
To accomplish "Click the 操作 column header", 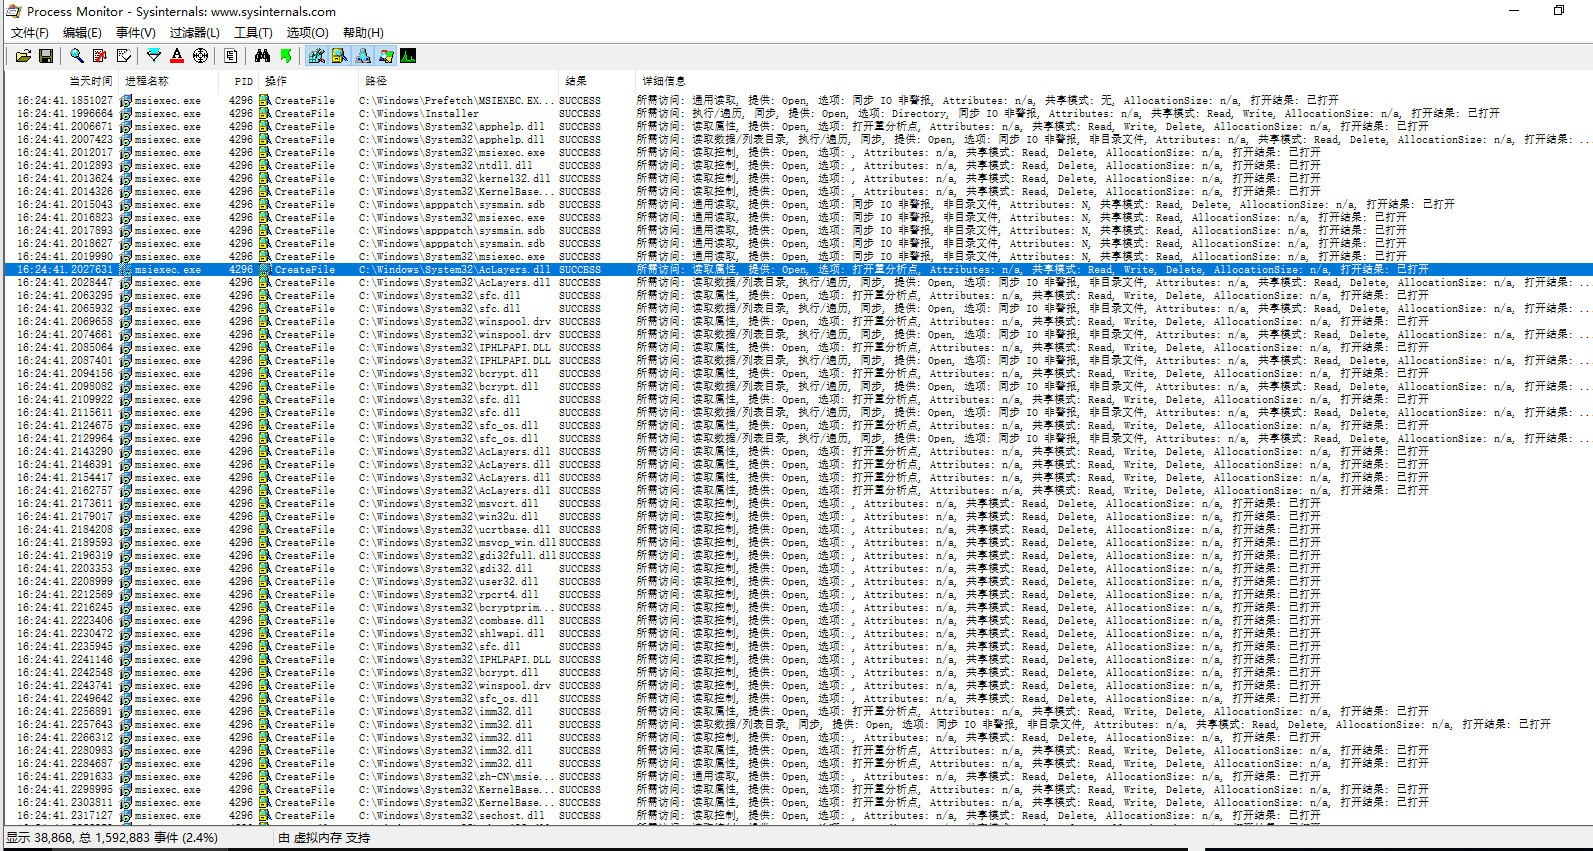I will (308, 81).
